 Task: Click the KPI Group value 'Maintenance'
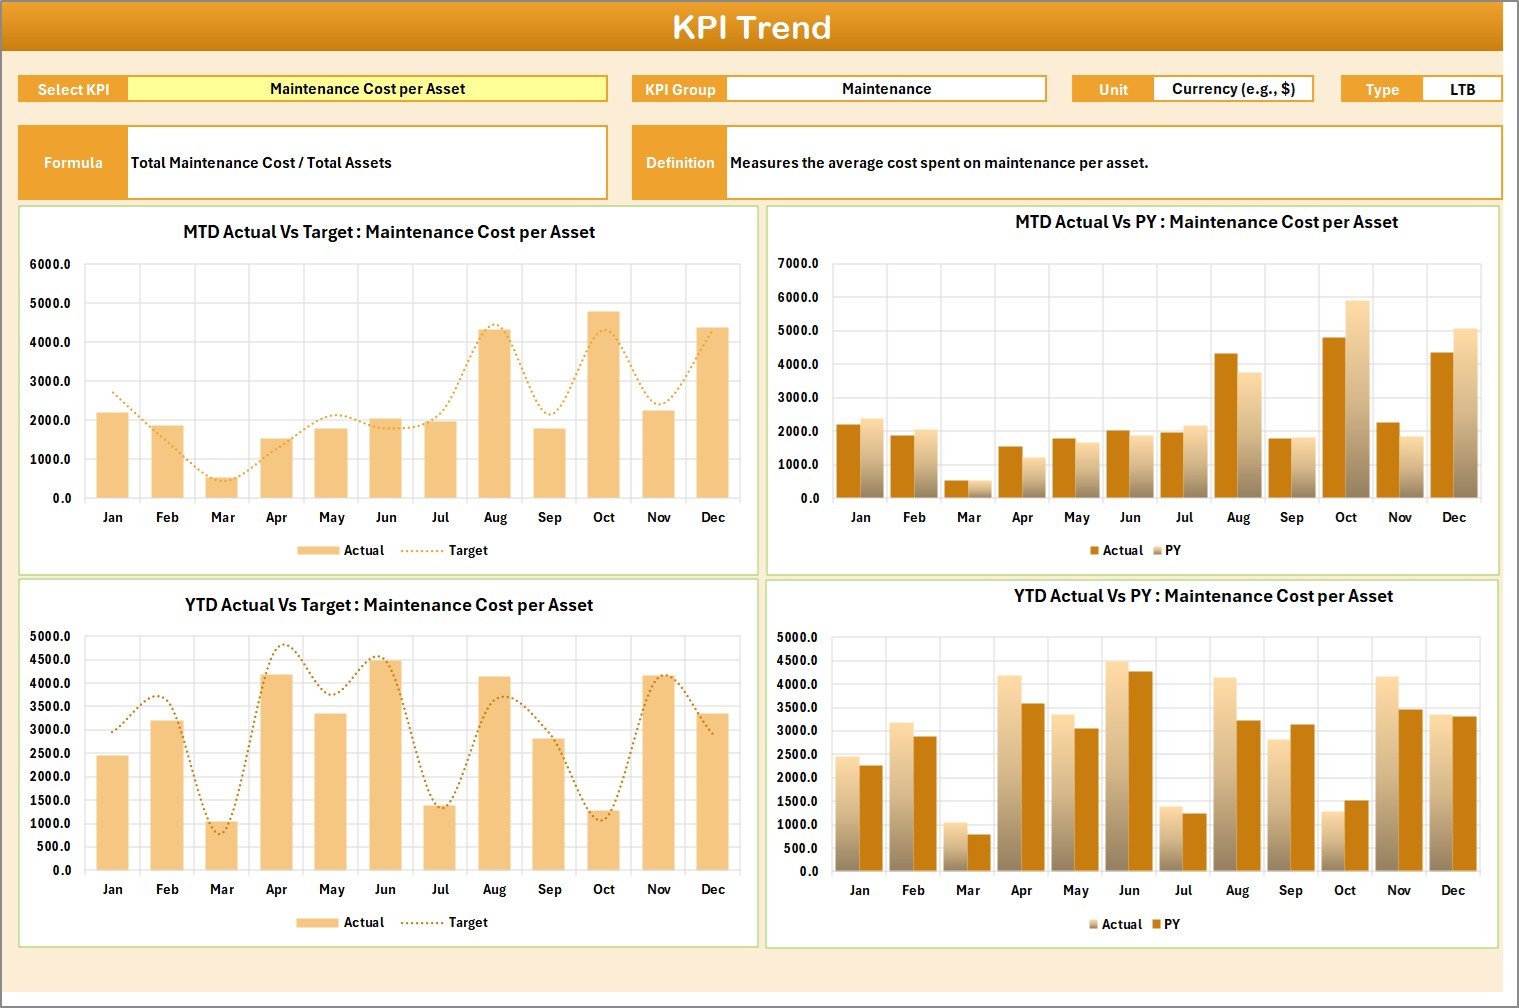coord(886,89)
